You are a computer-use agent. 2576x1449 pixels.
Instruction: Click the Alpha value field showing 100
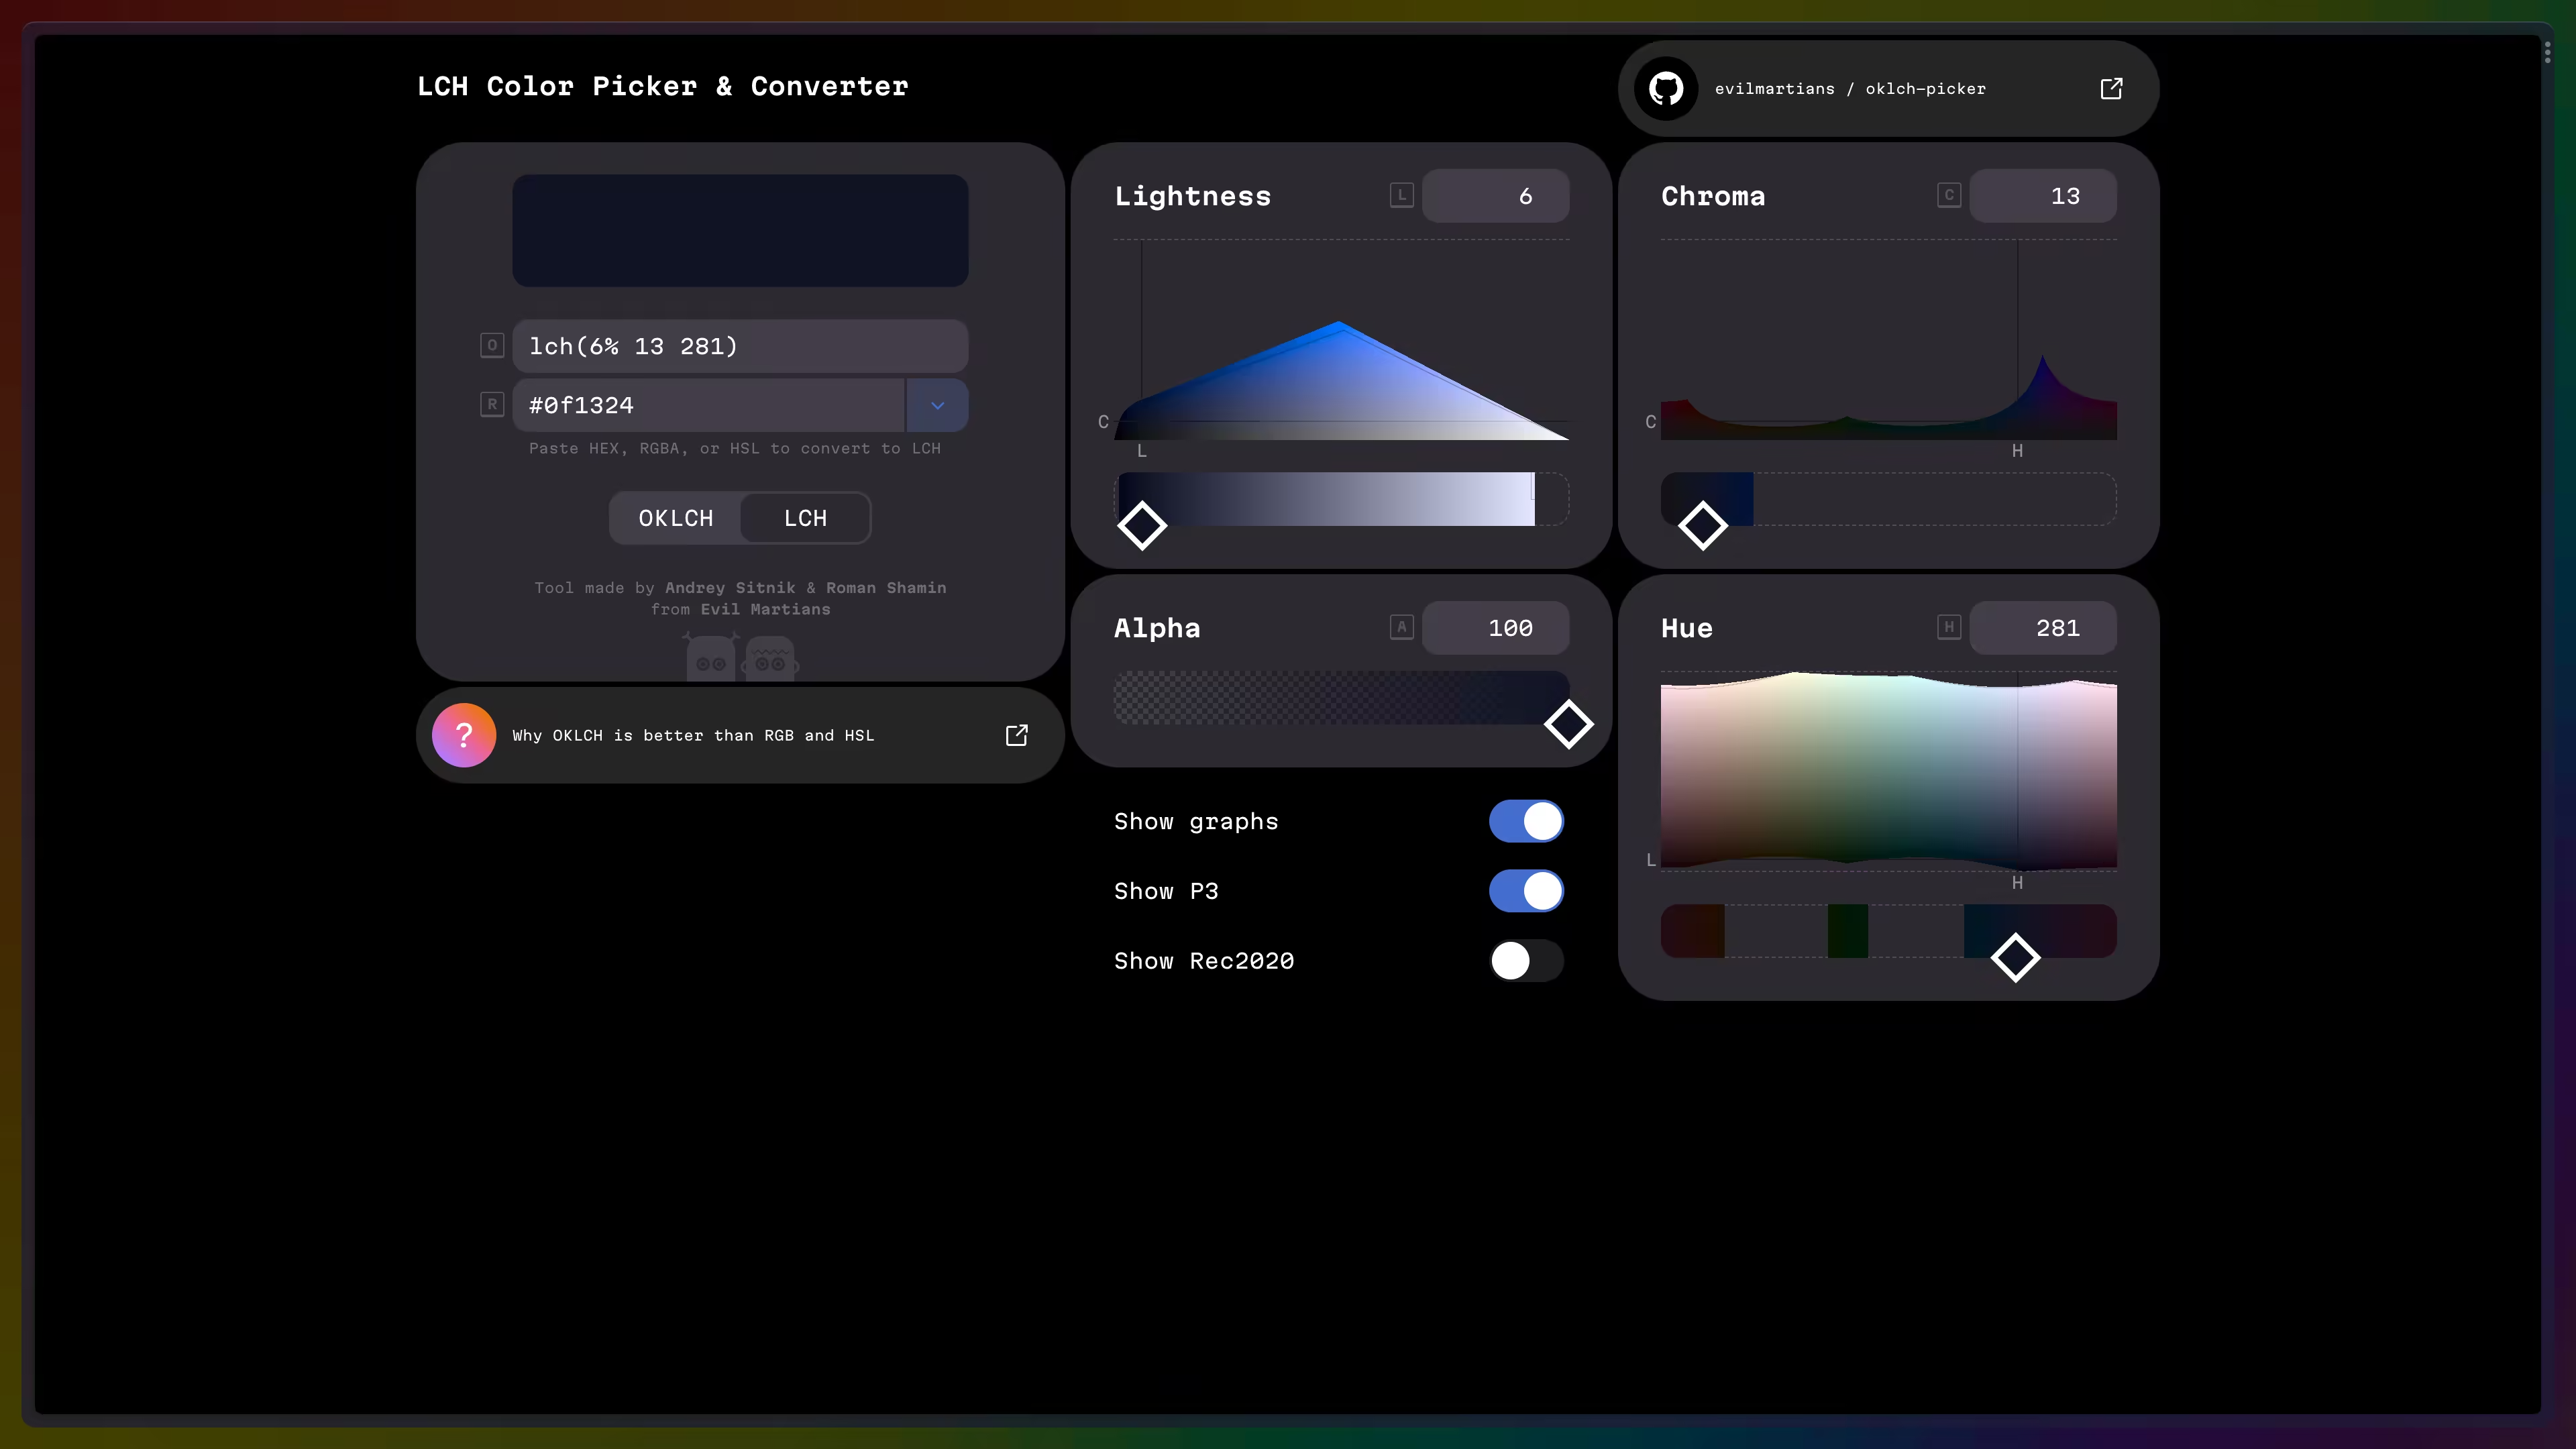coord(1495,628)
